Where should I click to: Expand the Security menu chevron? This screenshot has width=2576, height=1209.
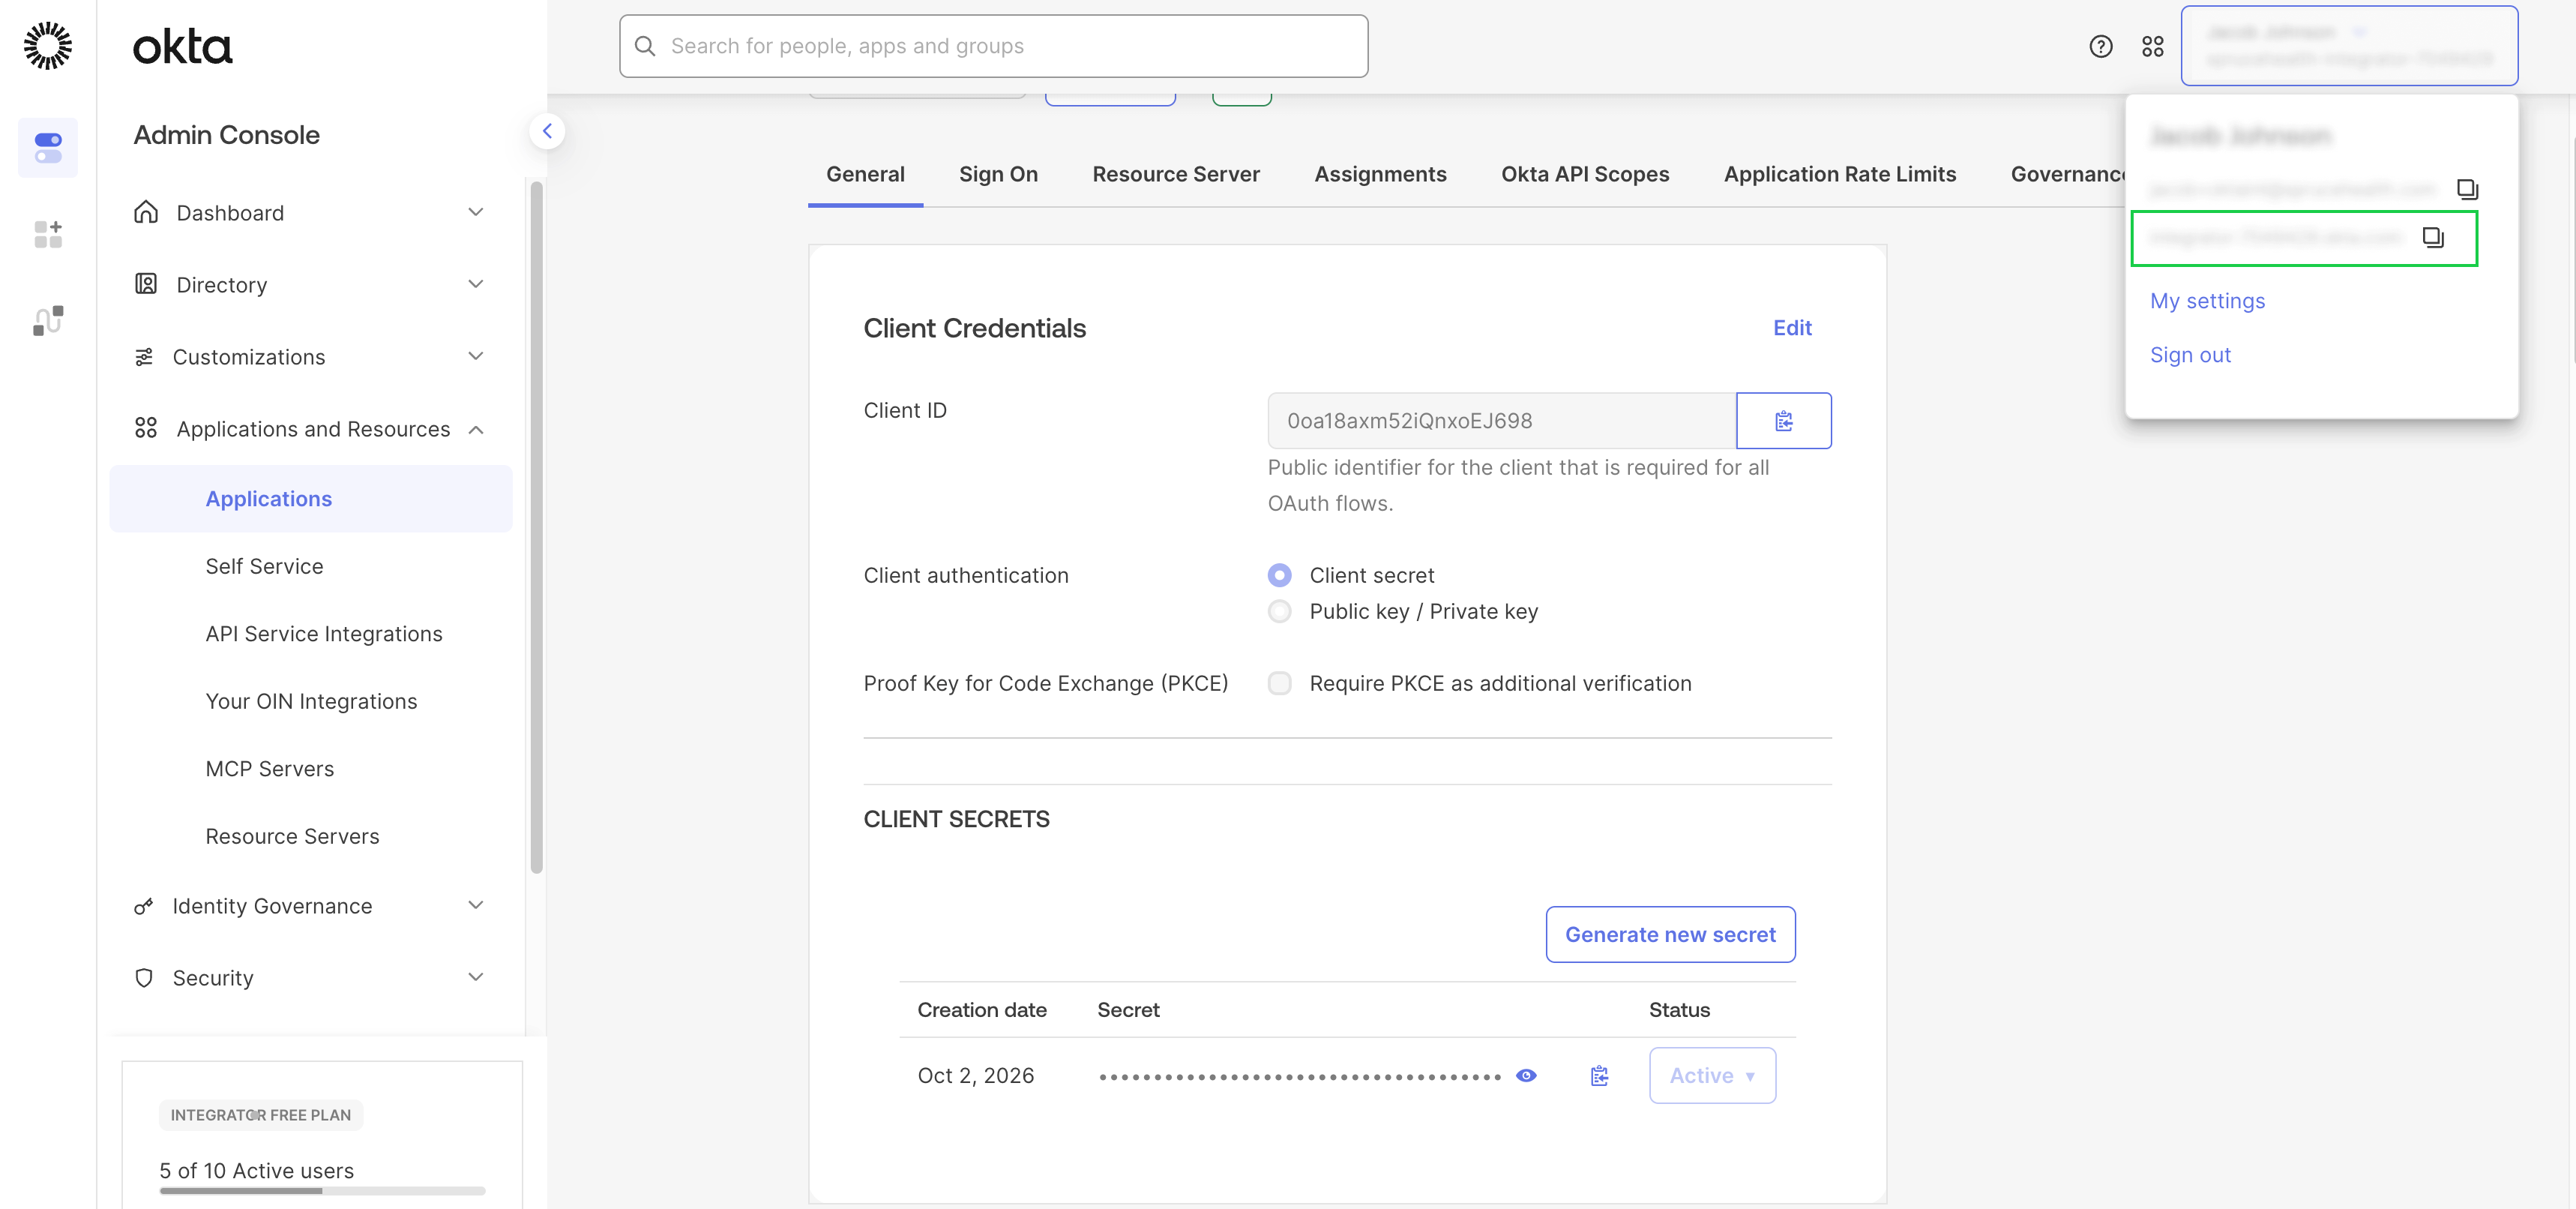(476, 977)
